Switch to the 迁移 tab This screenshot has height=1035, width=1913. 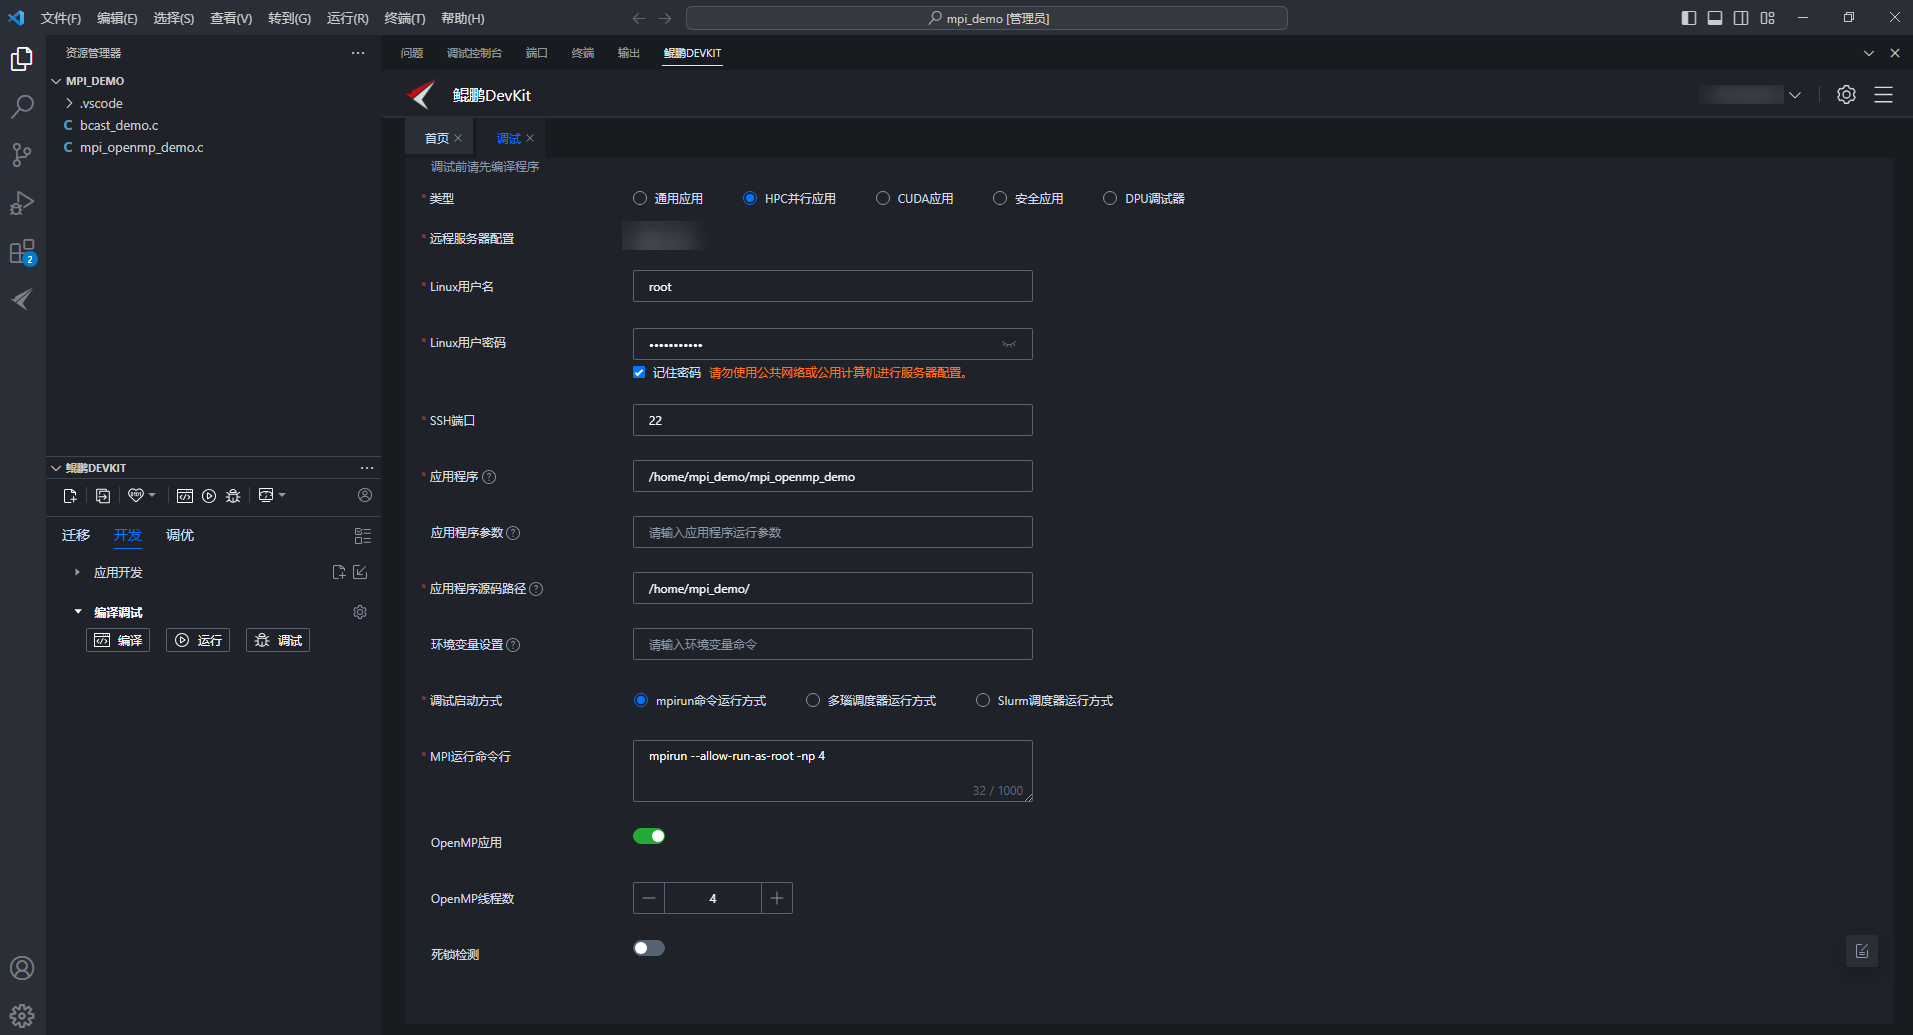tap(76, 535)
